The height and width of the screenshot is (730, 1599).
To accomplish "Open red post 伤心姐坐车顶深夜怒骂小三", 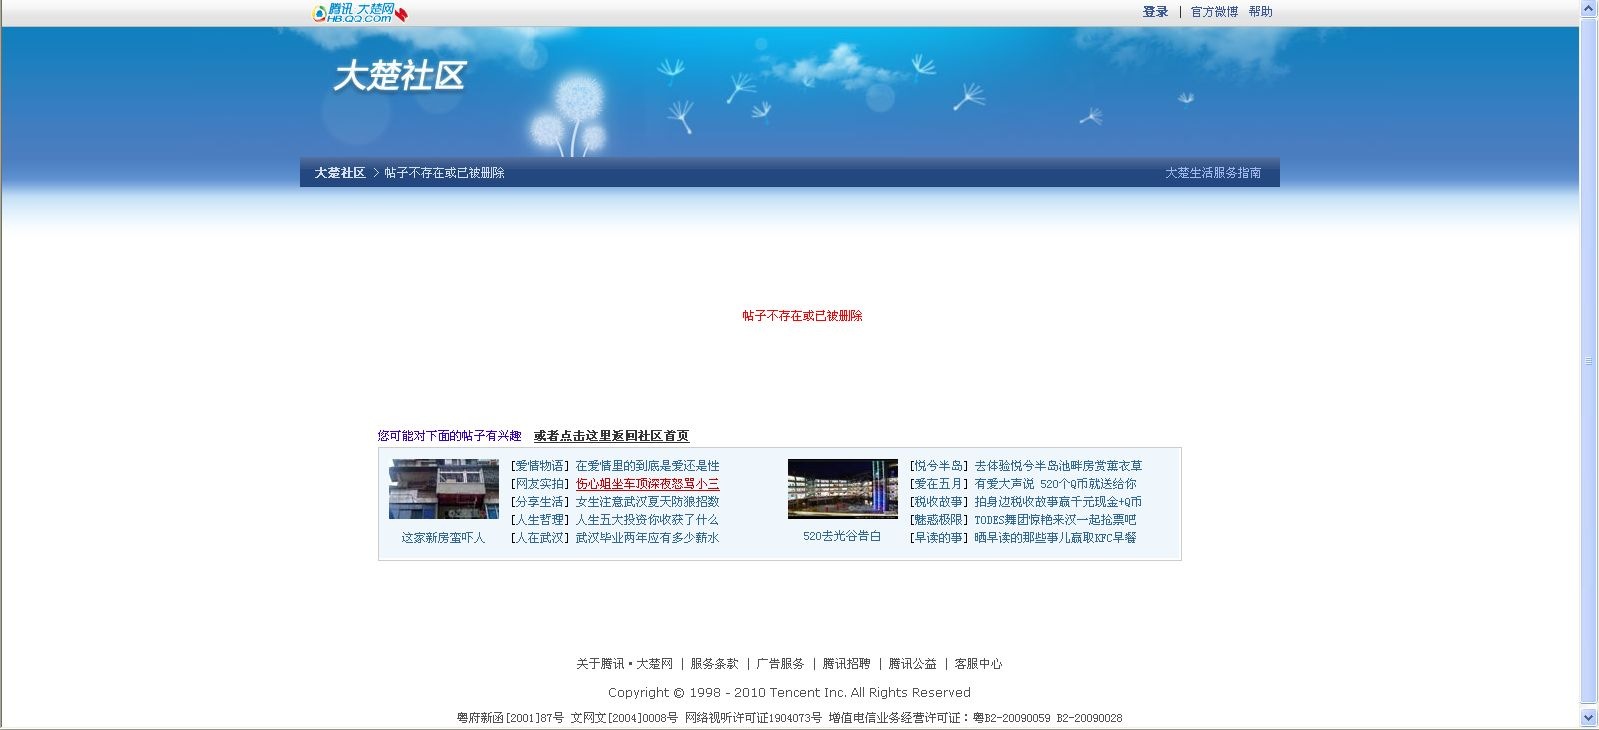I will 647,484.
